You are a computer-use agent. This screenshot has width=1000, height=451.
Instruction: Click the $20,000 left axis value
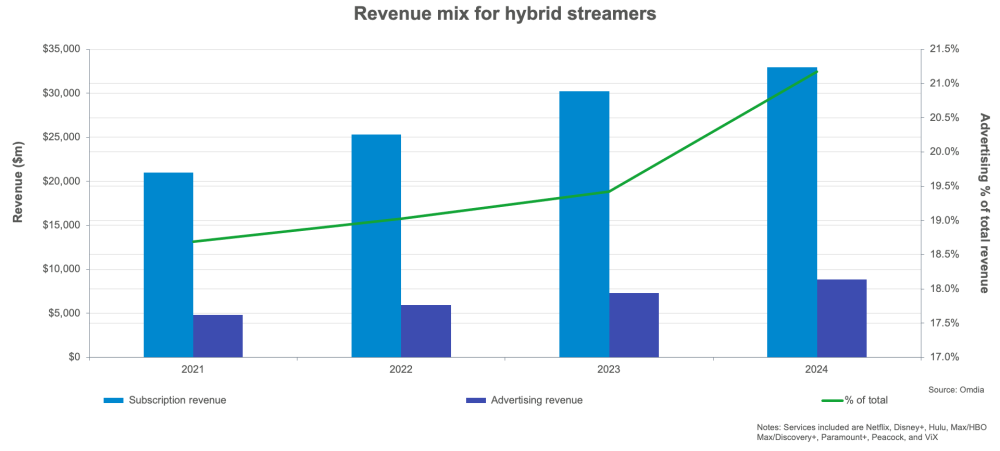61,181
